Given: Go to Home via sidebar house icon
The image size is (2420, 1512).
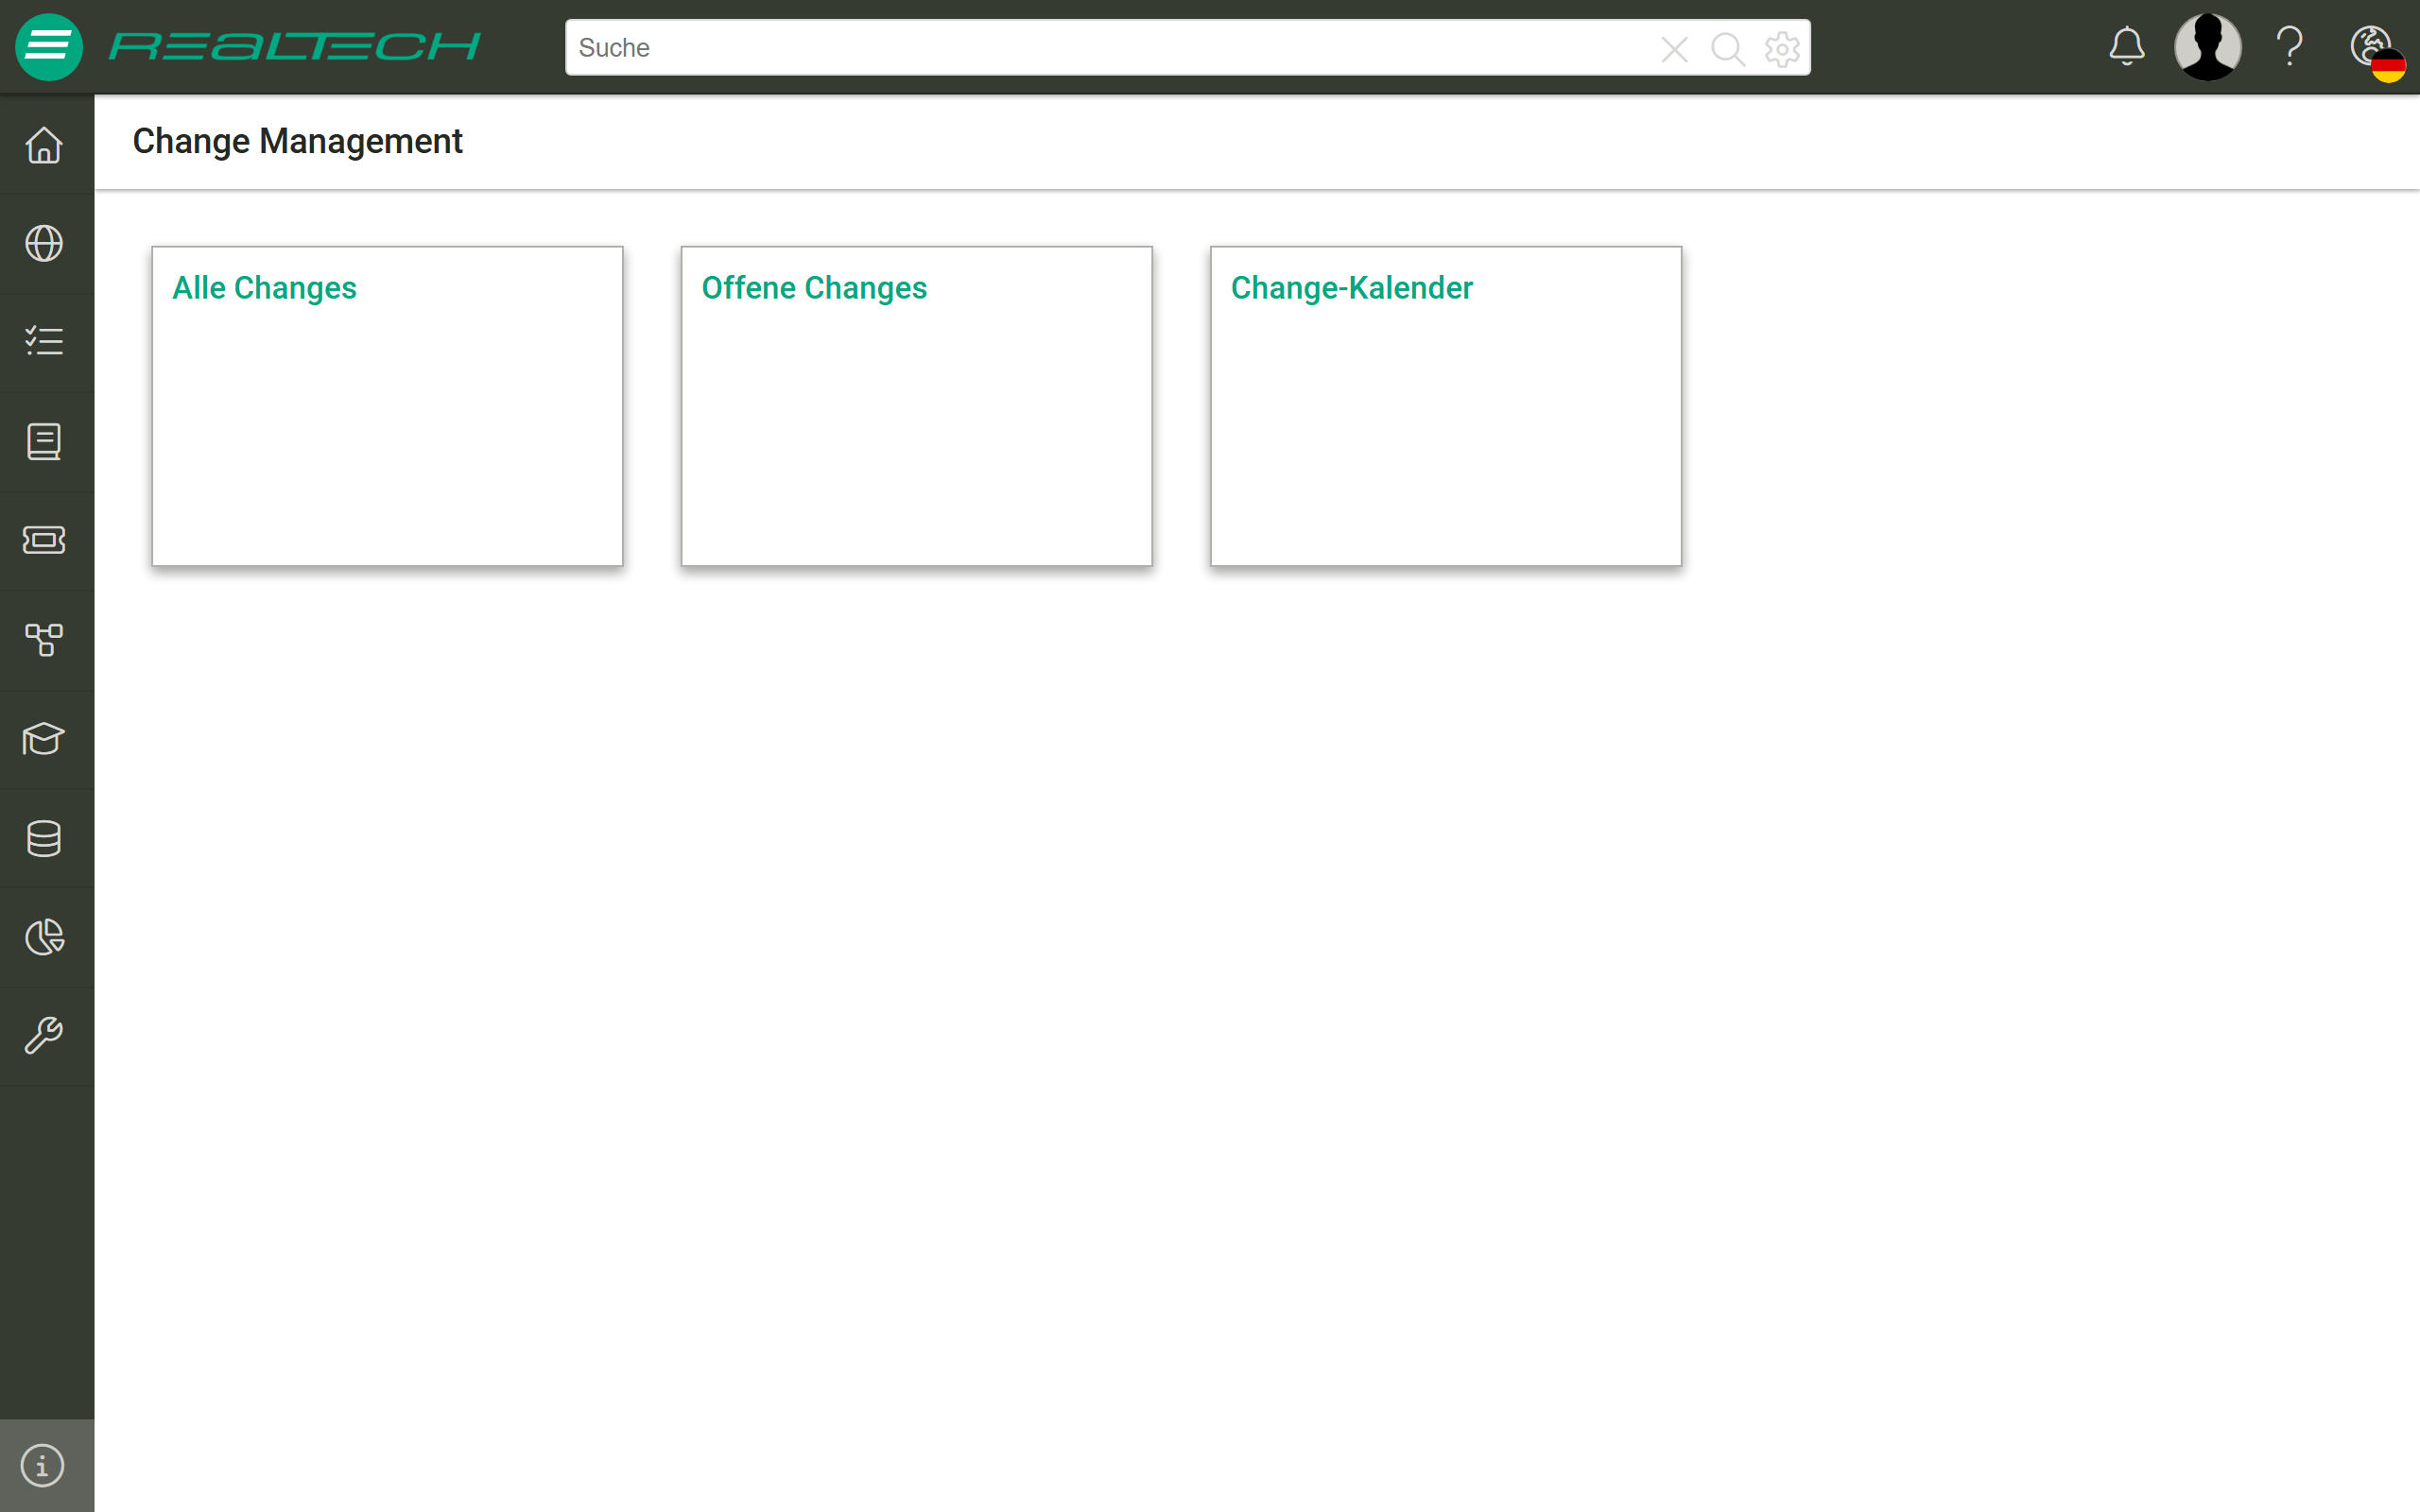Looking at the screenshot, I should click(44, 145).
